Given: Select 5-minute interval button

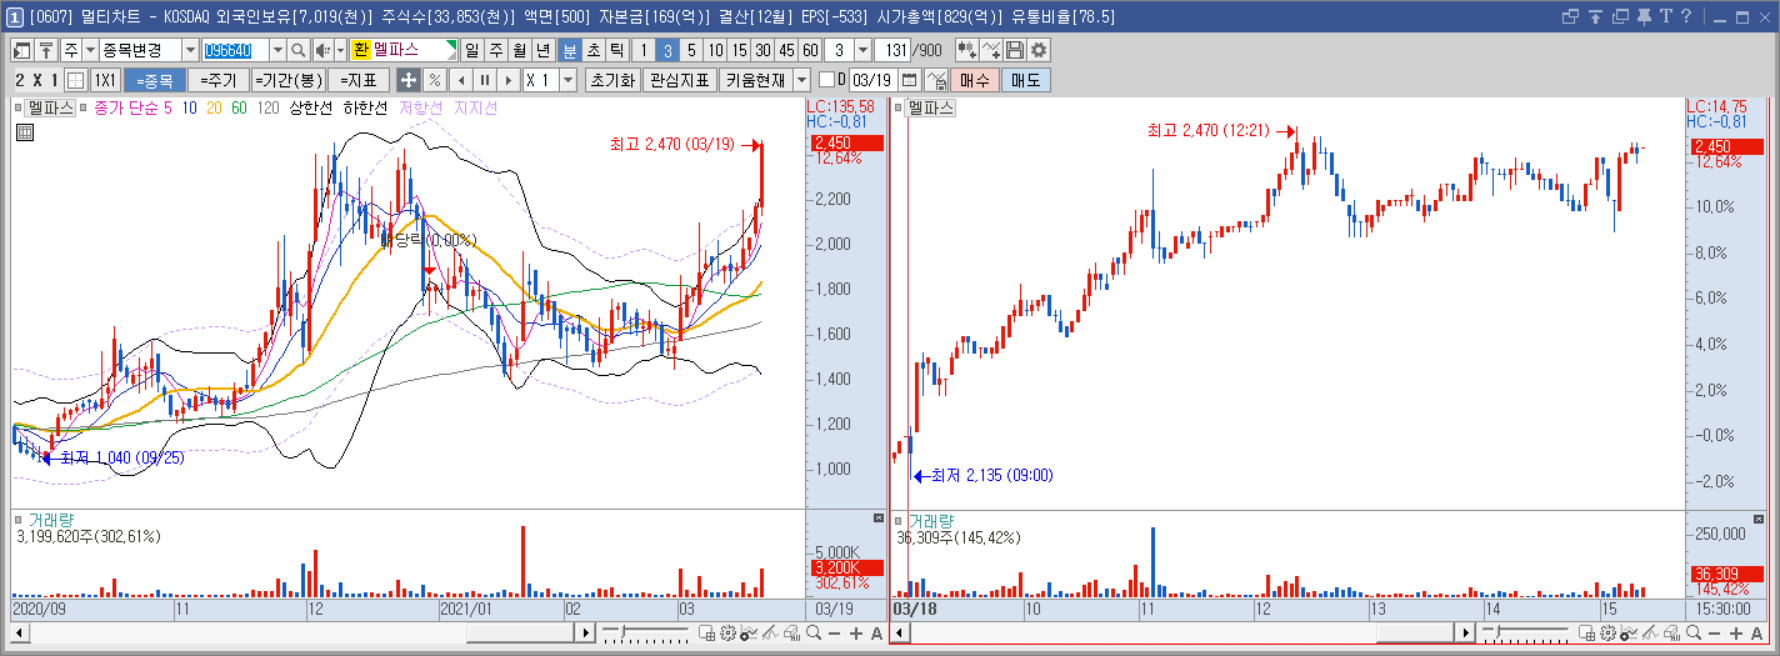Looking at the screenshot, I should coord(692,50).
